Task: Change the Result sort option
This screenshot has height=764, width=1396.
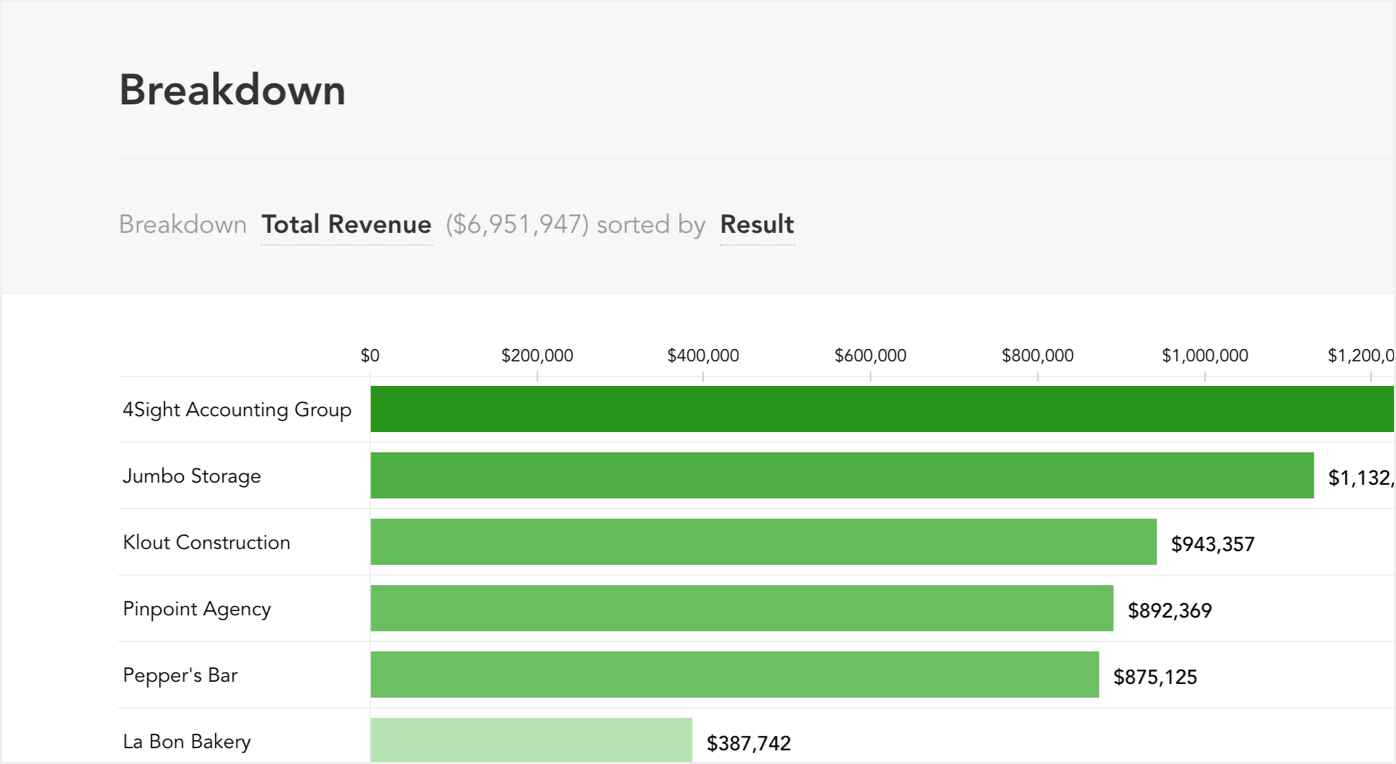Action: (x=757, y=225)
